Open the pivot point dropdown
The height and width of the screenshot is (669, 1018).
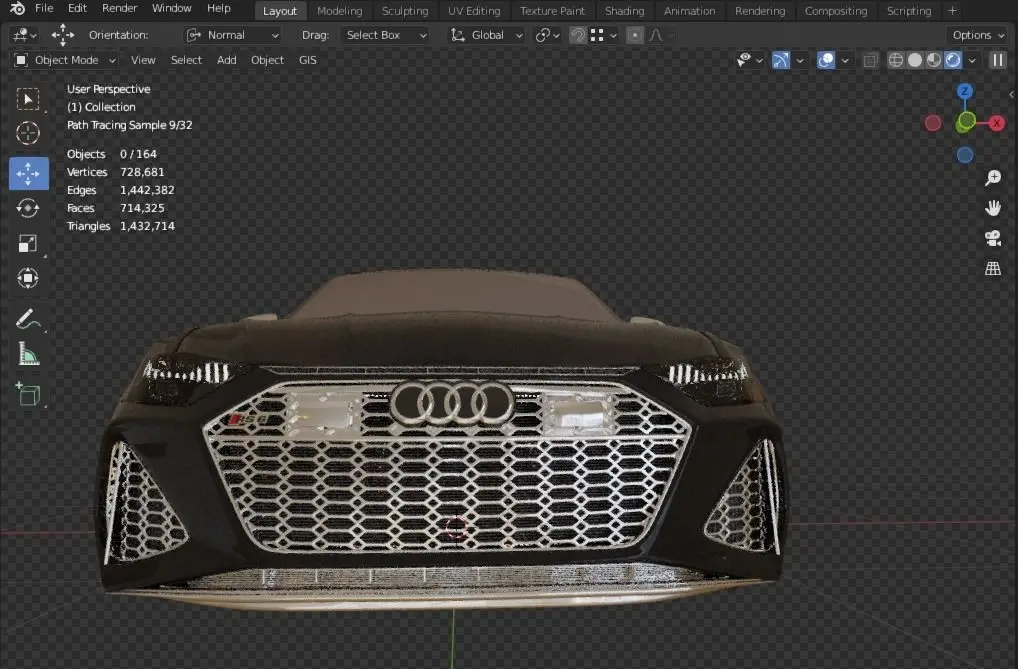click(x=547, y=35)
